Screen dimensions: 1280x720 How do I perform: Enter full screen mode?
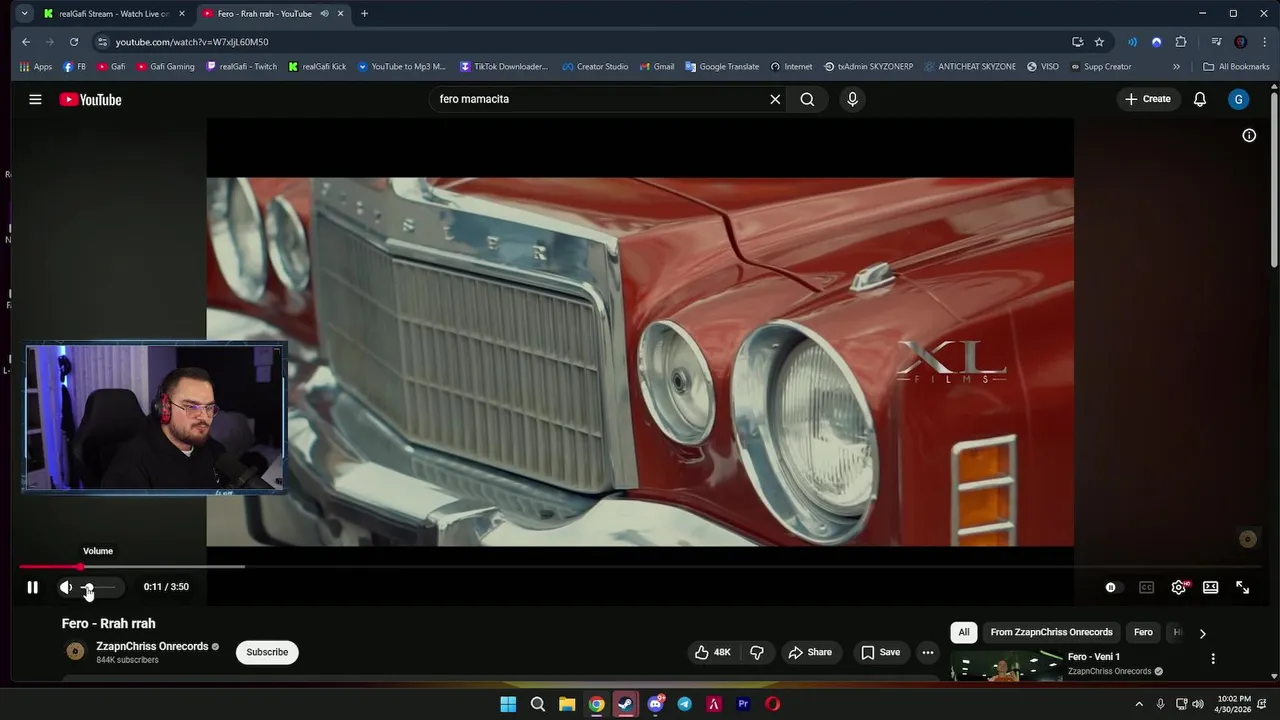coord(1242,587)
